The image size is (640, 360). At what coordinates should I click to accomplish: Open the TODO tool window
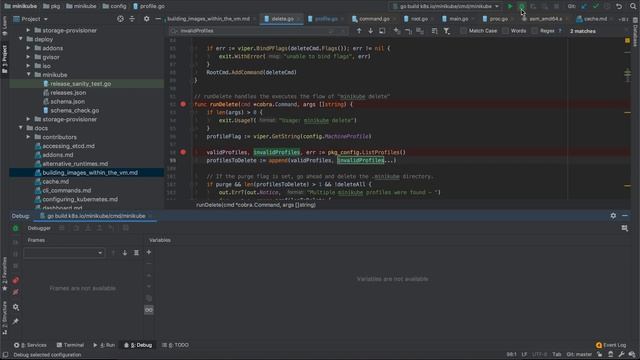pos(176,345)
